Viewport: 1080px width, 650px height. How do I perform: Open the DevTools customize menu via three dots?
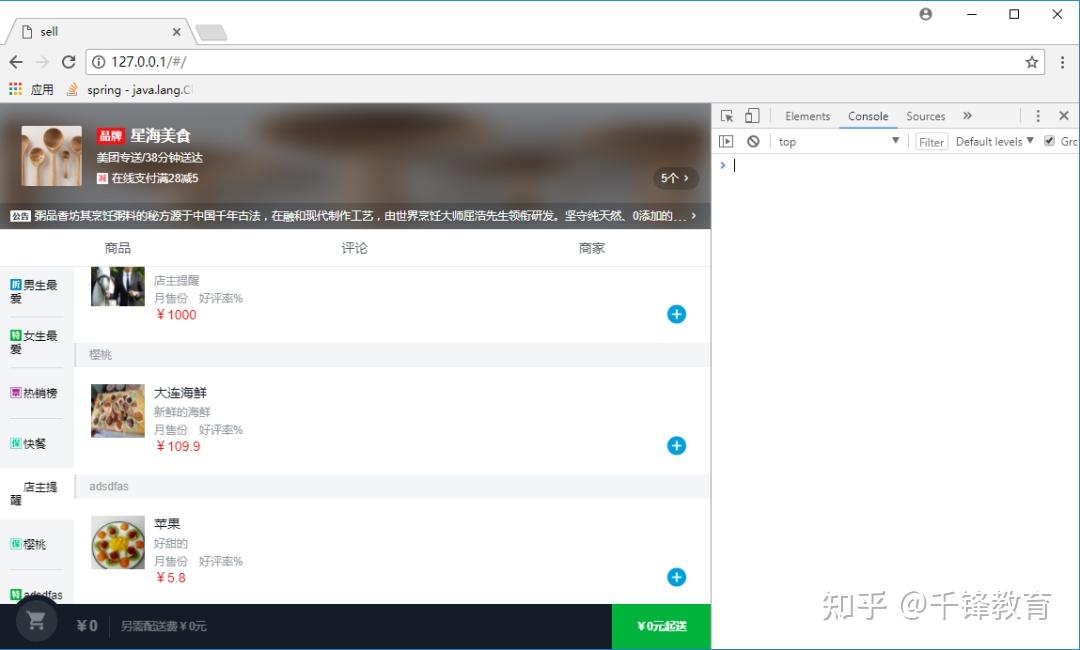tap(1038, 115)
